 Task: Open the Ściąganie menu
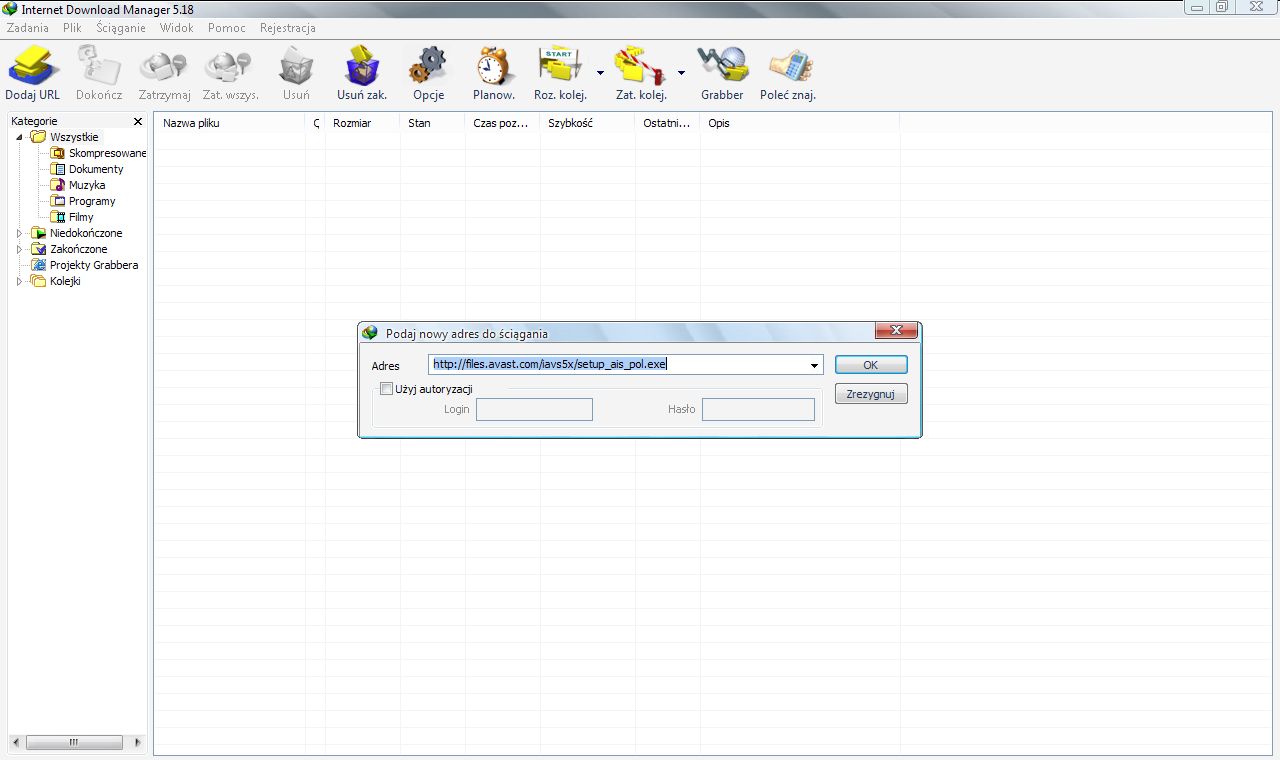click(121, 28)
